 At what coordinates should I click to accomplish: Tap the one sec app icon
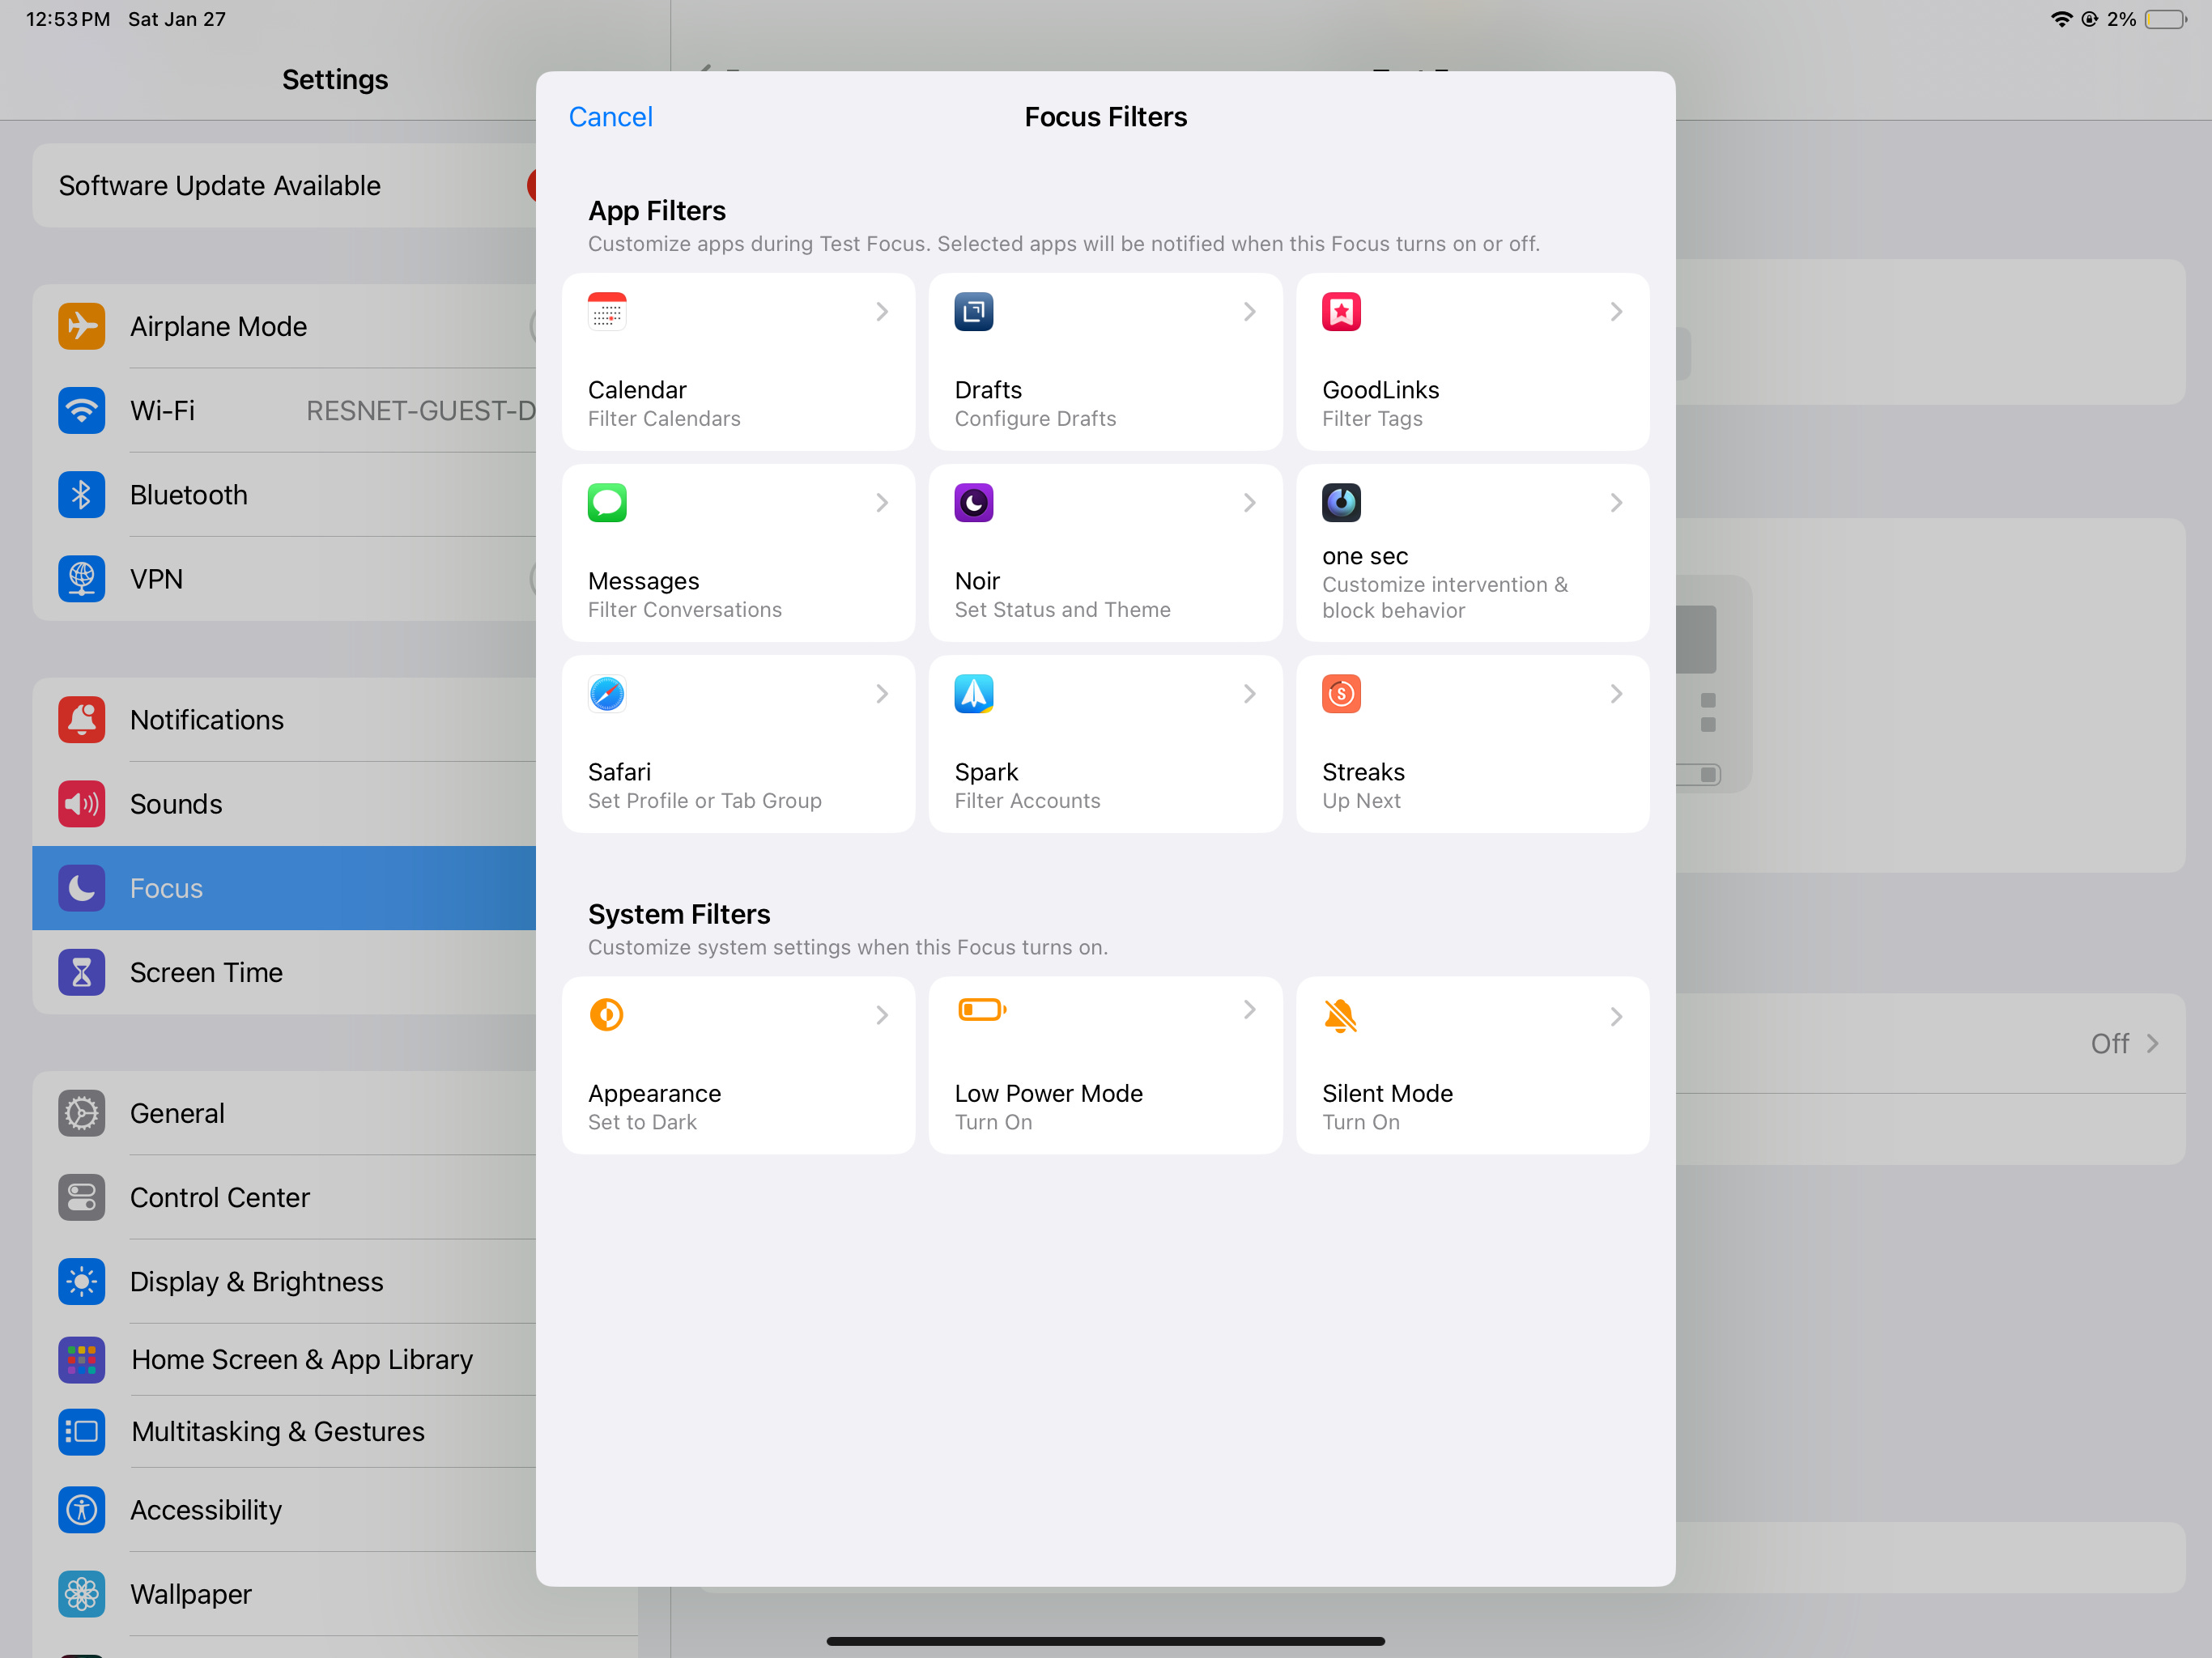click(x=1341, y=503)
